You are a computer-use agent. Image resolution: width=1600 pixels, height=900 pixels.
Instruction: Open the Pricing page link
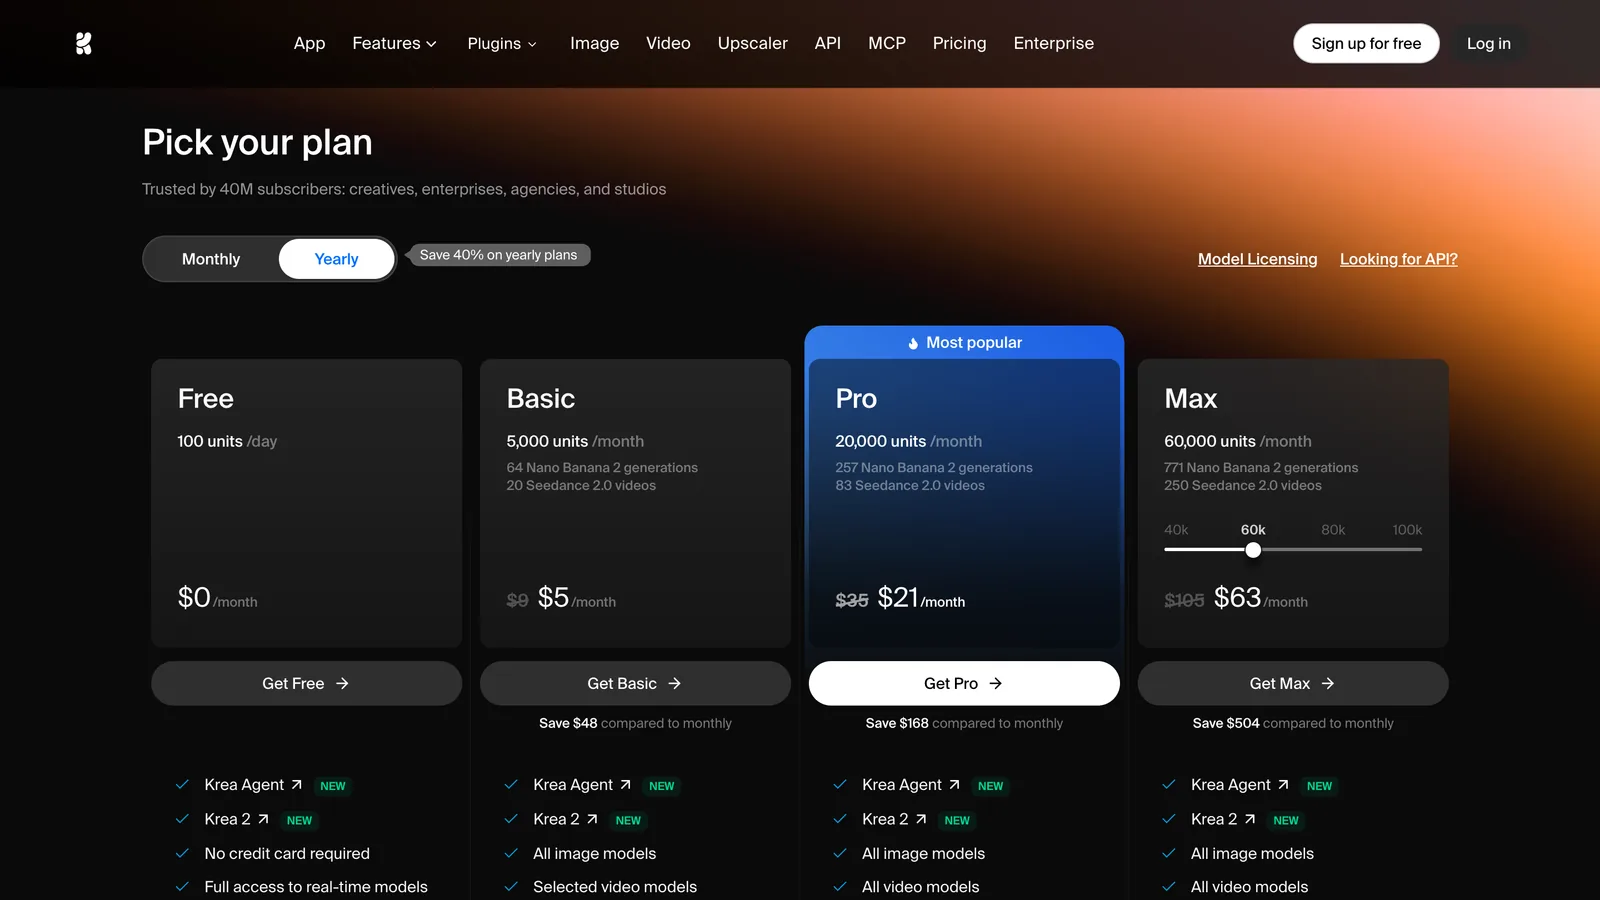tap(960, 43)
